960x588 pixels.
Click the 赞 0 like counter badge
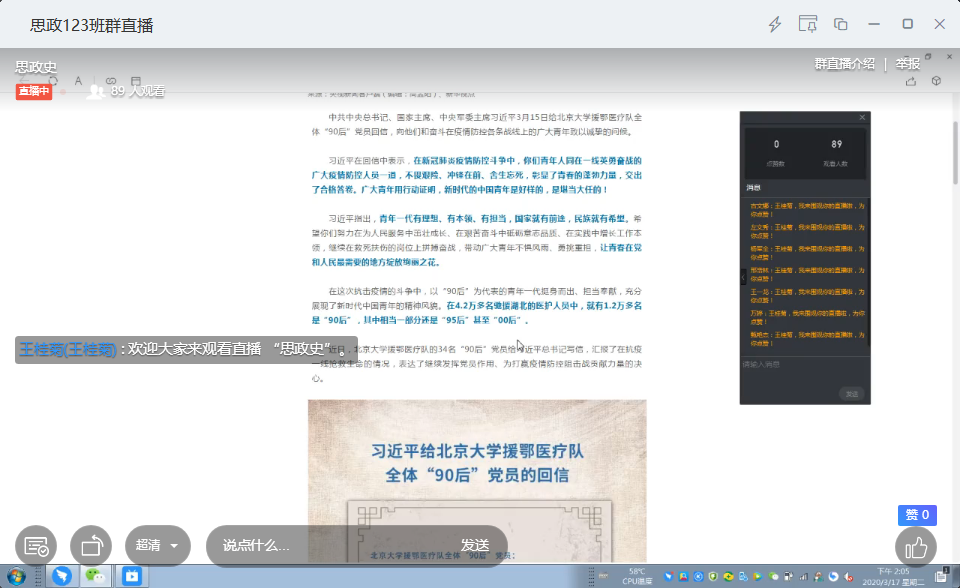tap(917, 515)
